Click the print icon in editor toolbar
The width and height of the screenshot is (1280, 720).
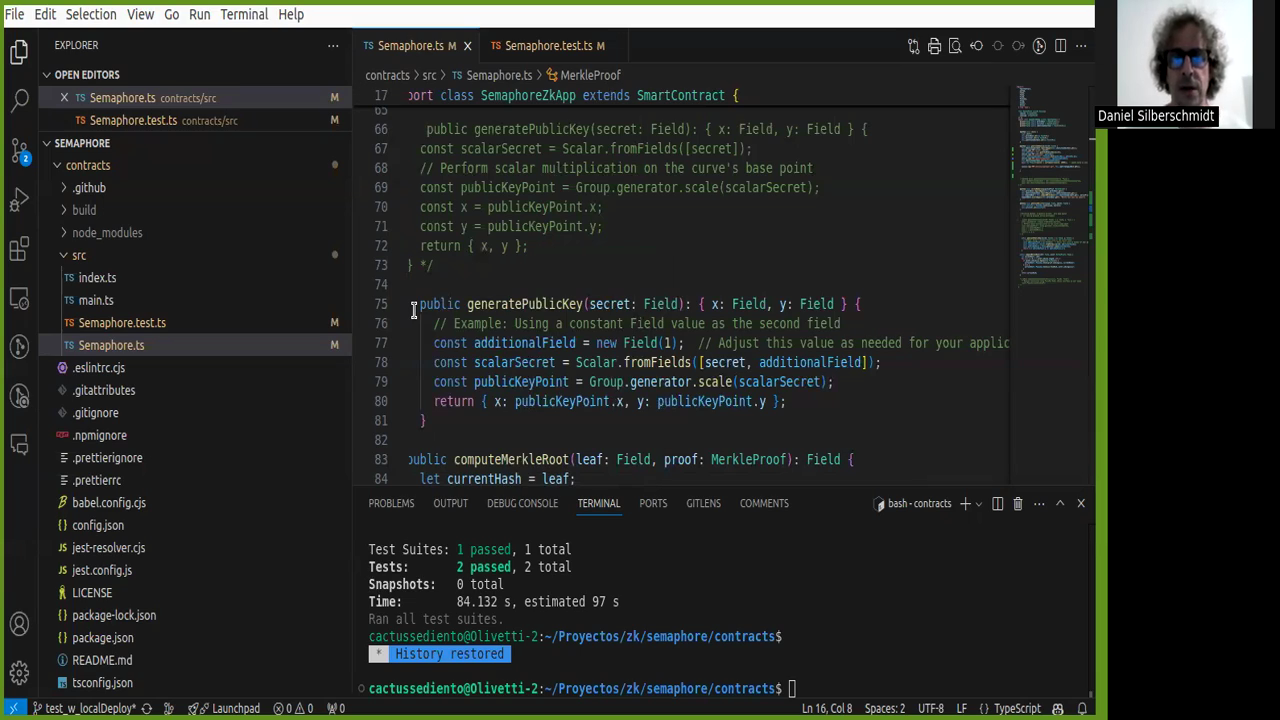tap(934, 46)
